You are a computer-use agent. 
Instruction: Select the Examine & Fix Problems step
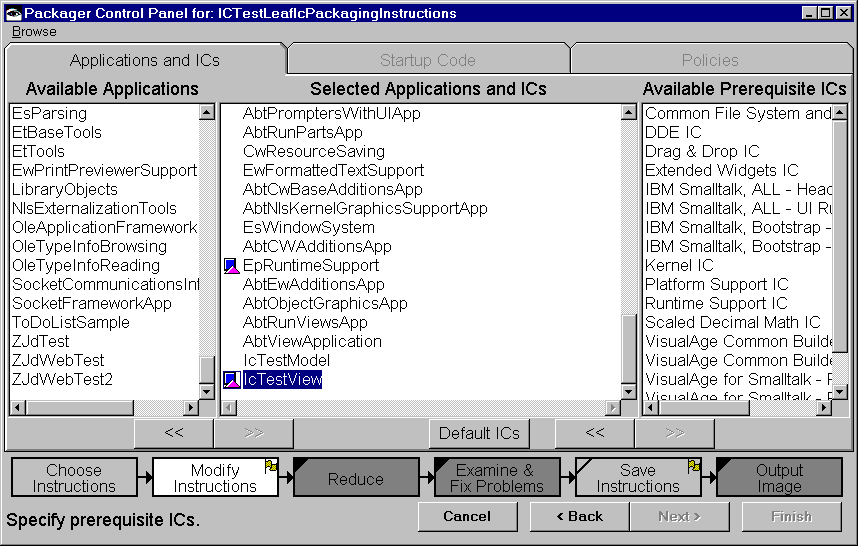[496, 478]
